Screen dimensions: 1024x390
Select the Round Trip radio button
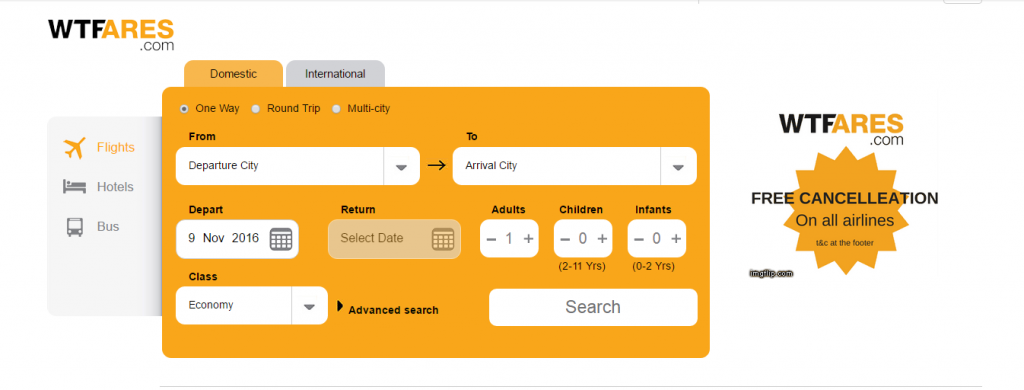256,109
